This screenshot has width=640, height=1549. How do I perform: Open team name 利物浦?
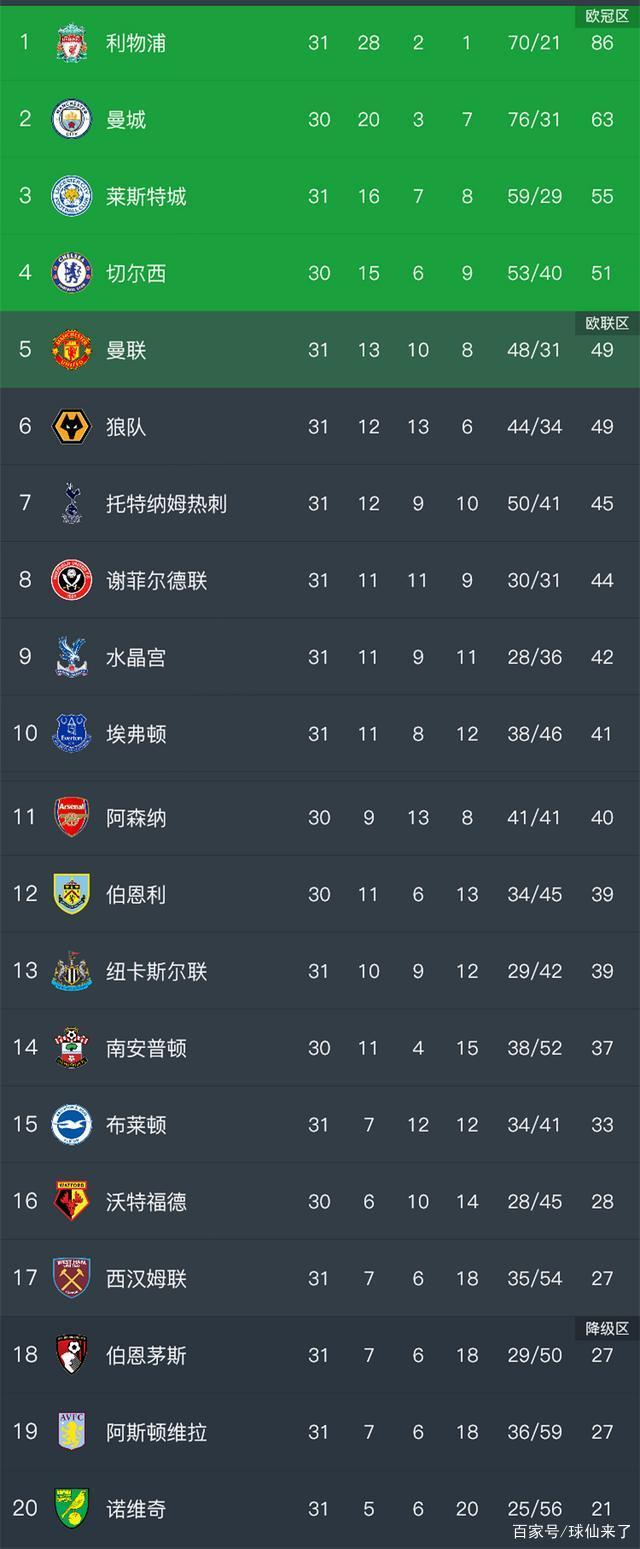click(x=136, y=43)
